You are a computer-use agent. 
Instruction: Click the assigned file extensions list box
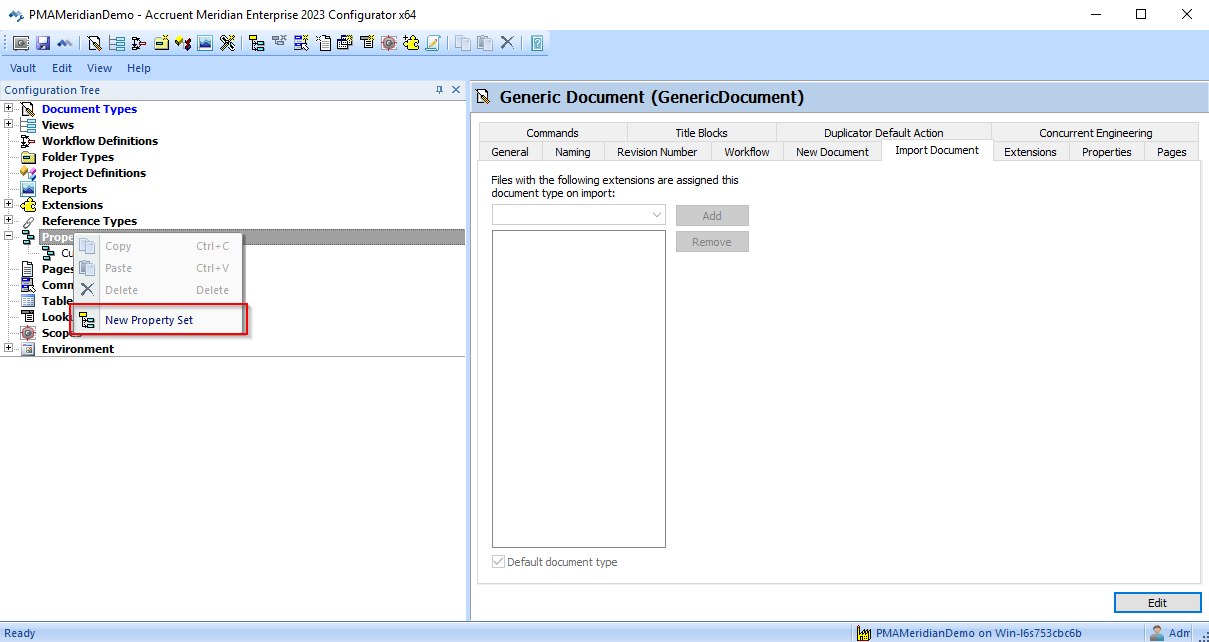coord(579,389)
